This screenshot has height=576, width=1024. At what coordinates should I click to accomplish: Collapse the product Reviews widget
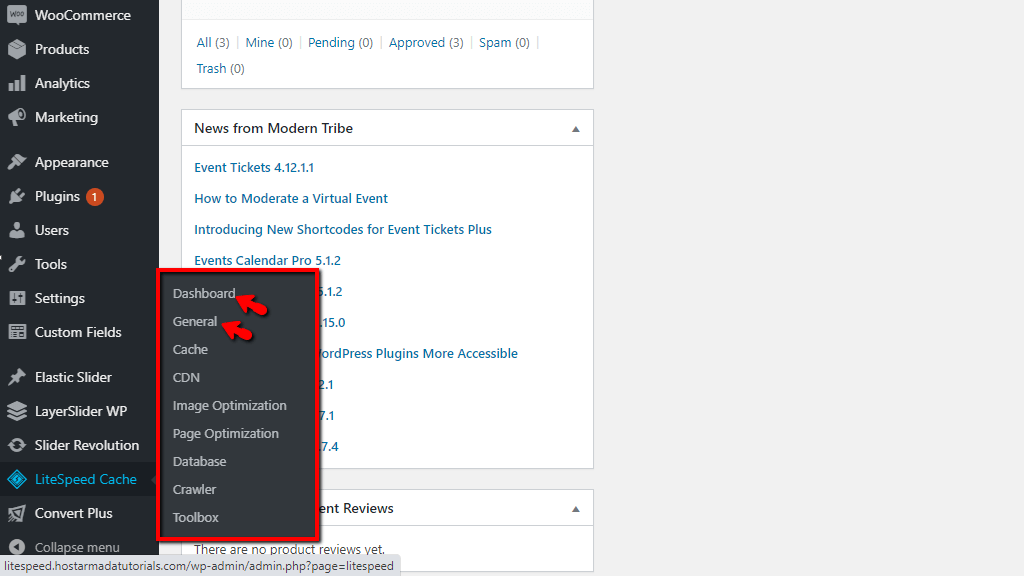coord(575,509)
